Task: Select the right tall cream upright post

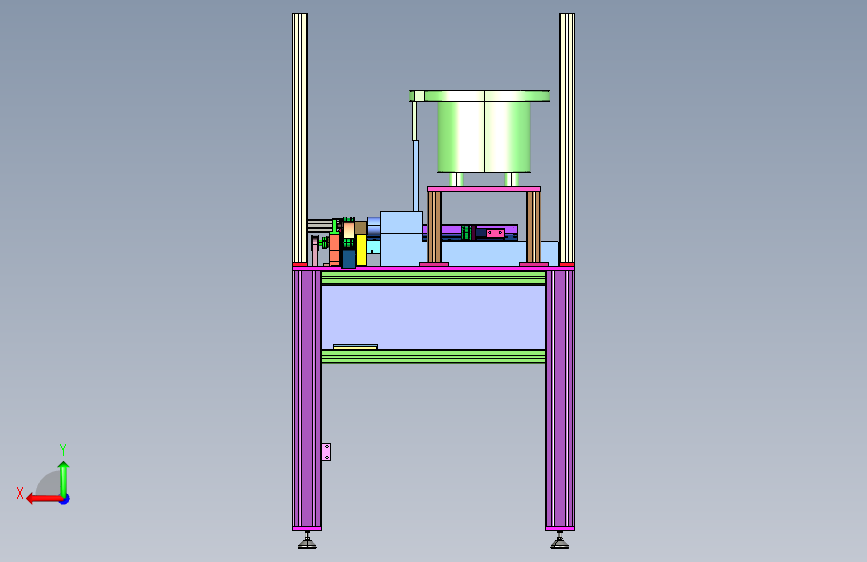Action: [x=567, y=138]
